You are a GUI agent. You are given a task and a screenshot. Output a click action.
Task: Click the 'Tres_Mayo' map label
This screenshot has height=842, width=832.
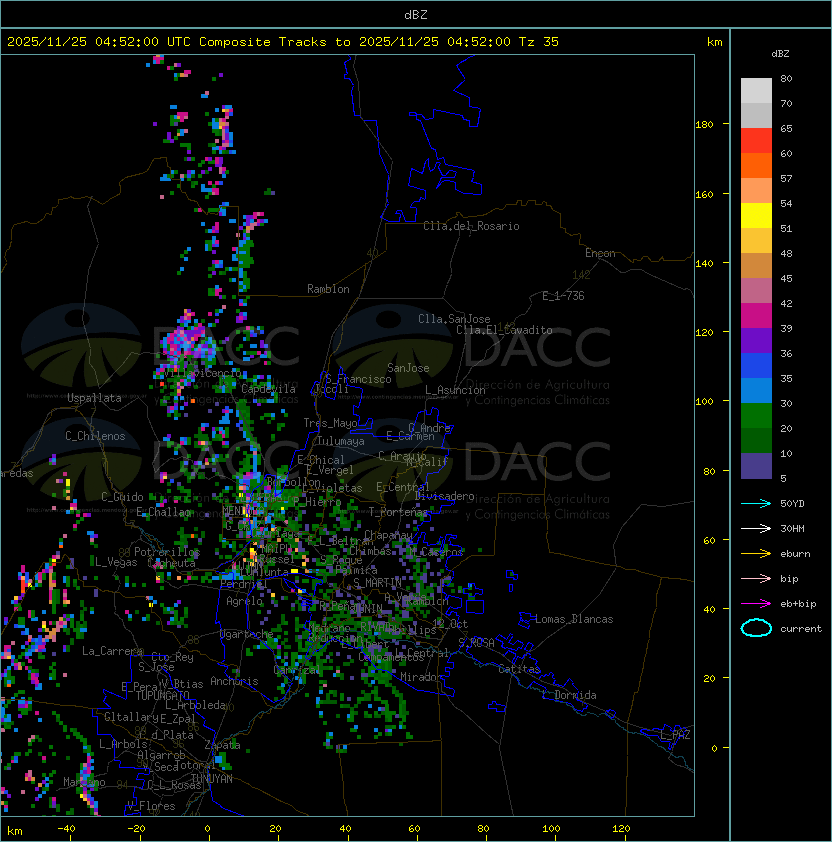tap(330, 423)
